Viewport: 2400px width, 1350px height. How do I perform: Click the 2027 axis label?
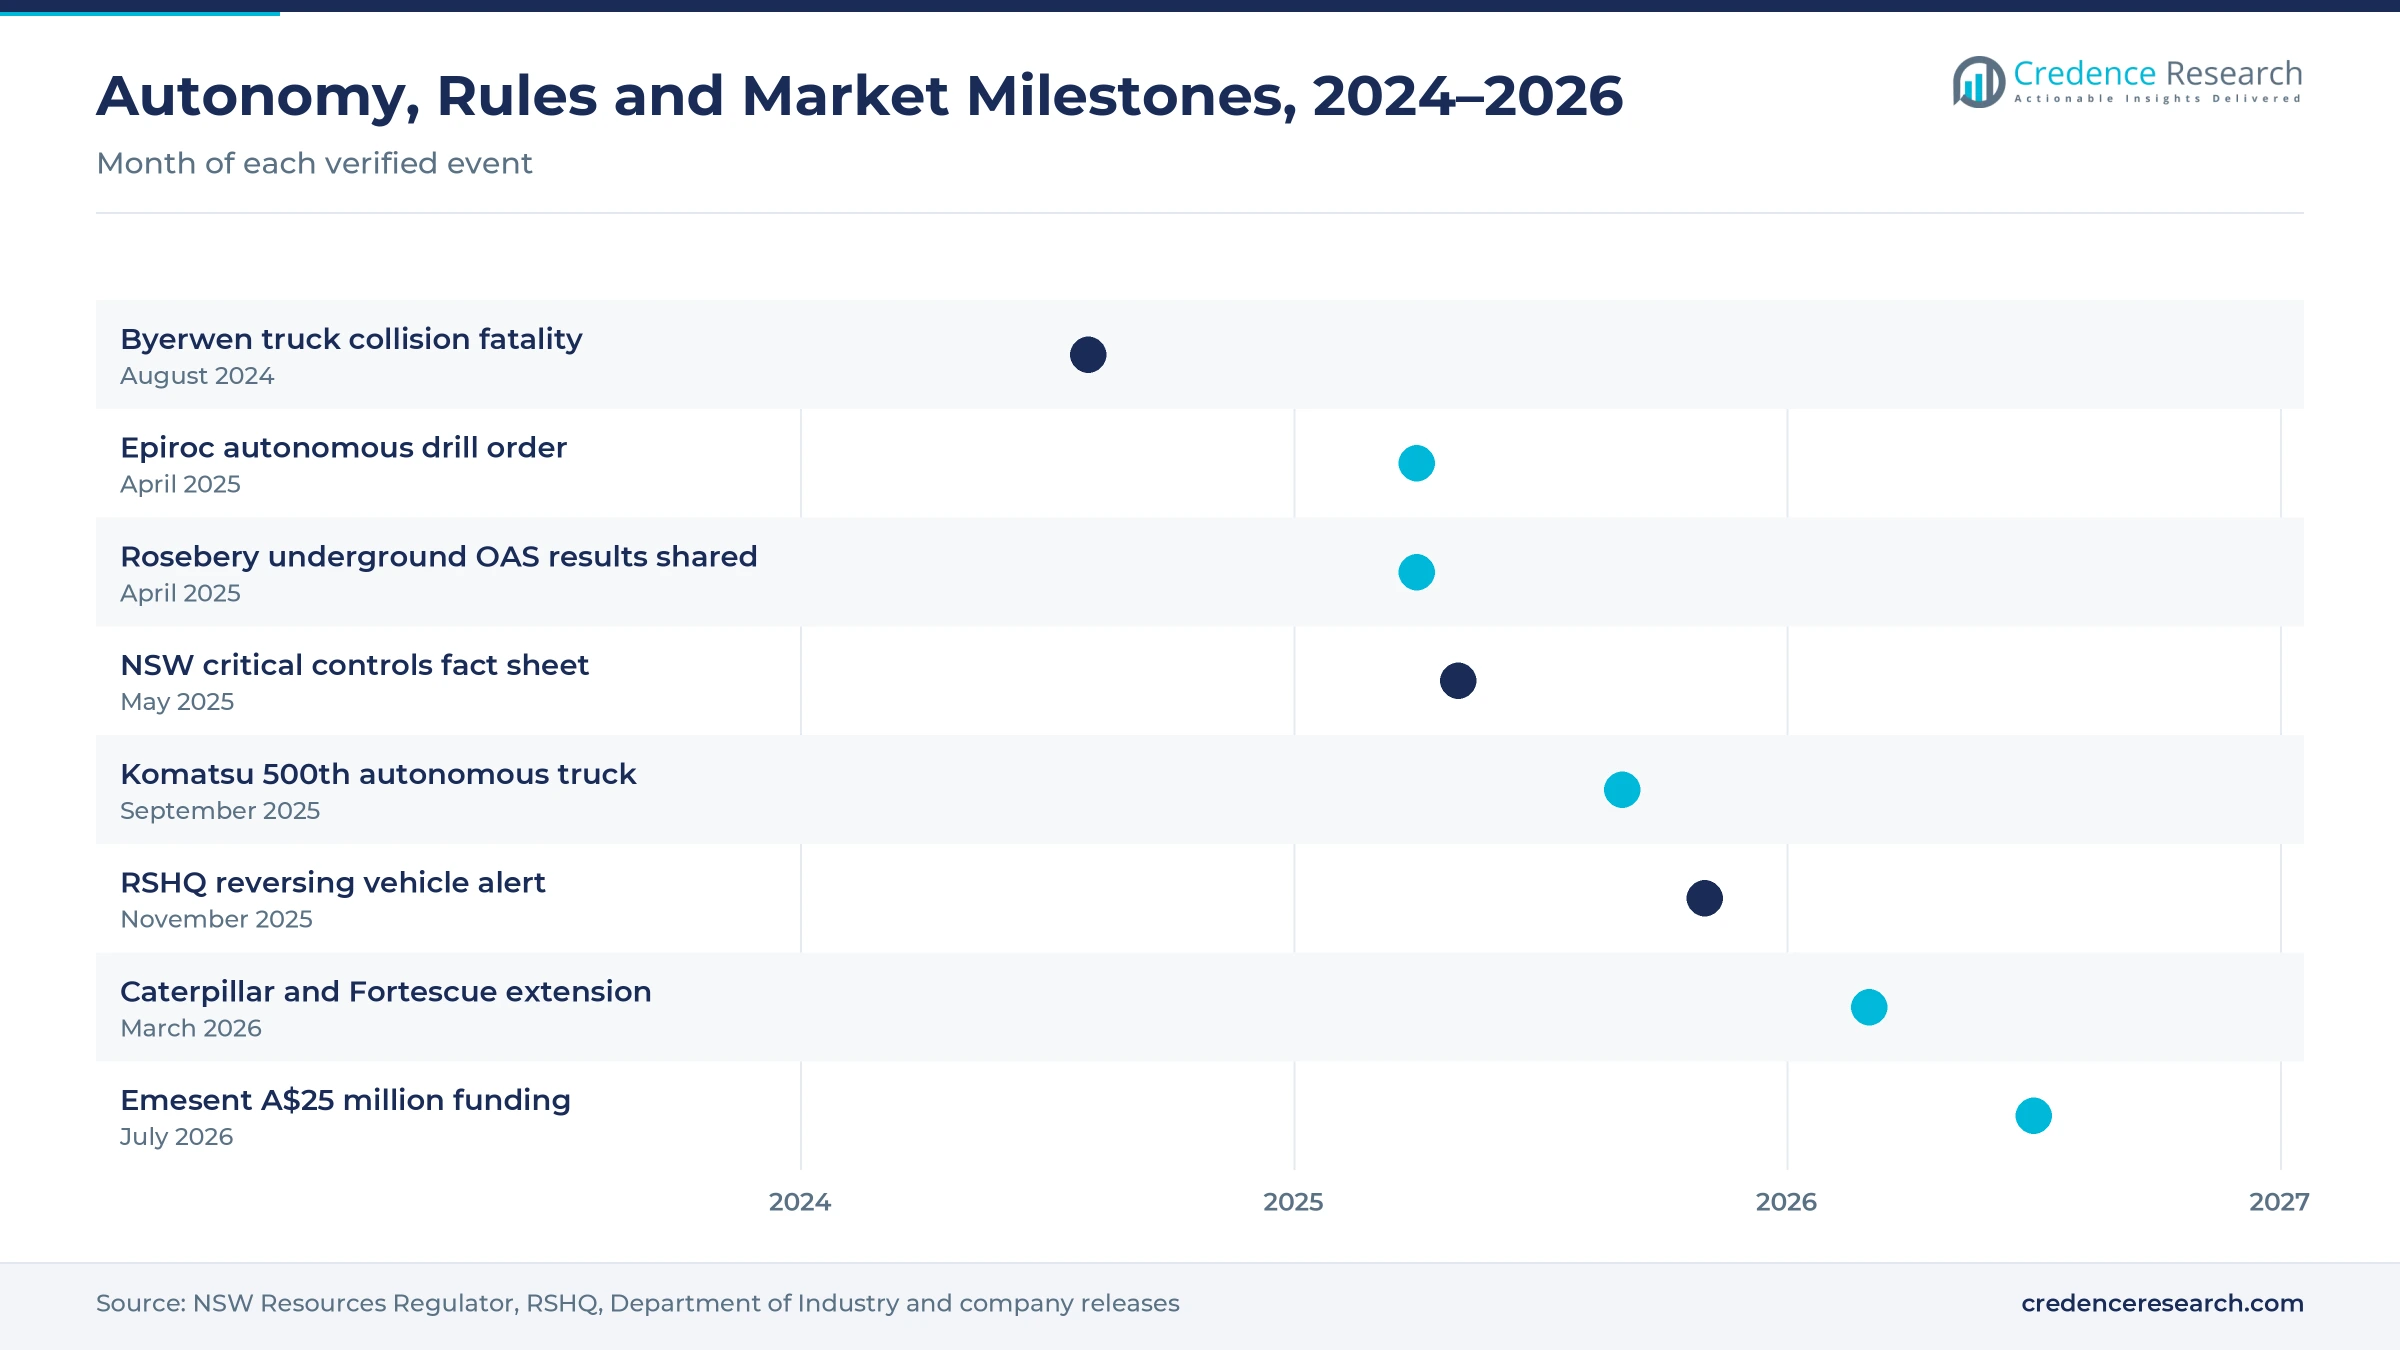[x=2279, y=1202]
